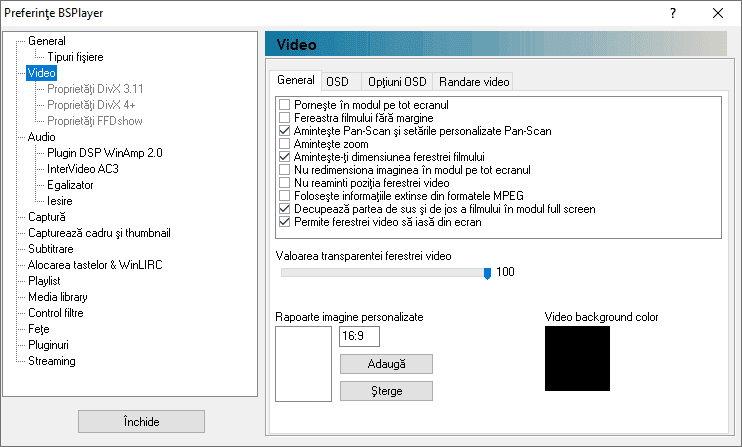The height and width of the screenshot is (447, 742).
Task: Select Proprietăţi DivX 3.11 tree item
Action: [x=95, y=89]
